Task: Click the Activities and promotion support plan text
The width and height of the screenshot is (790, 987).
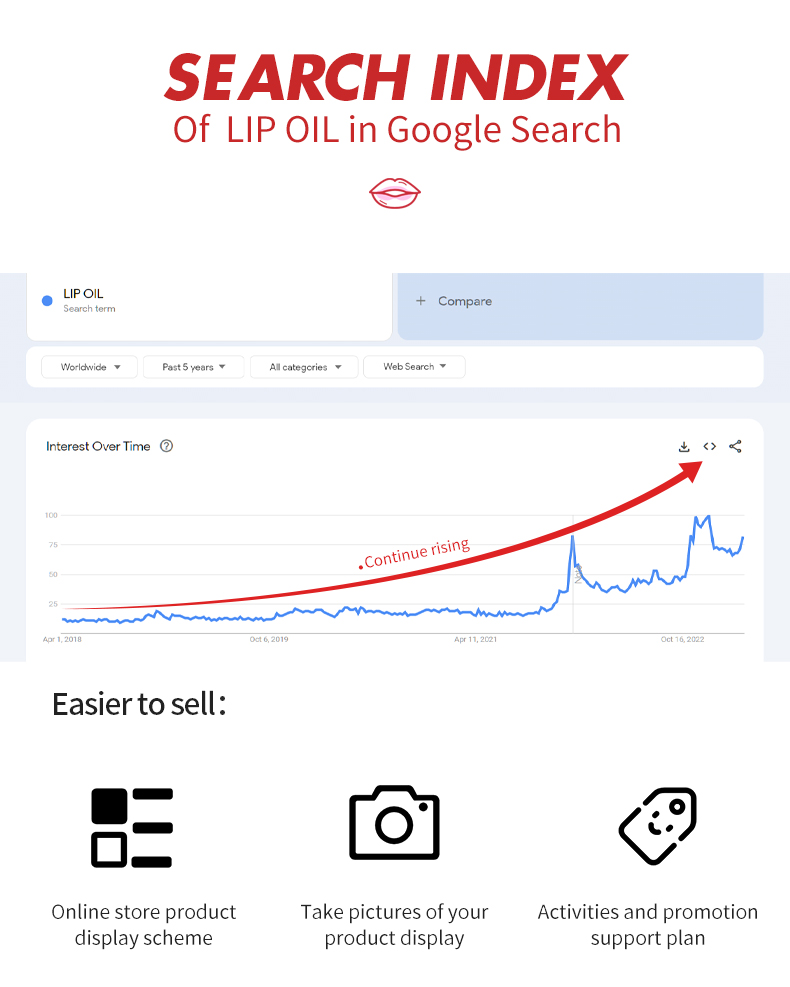Action: pyautogui.click(x=648, y=925)
